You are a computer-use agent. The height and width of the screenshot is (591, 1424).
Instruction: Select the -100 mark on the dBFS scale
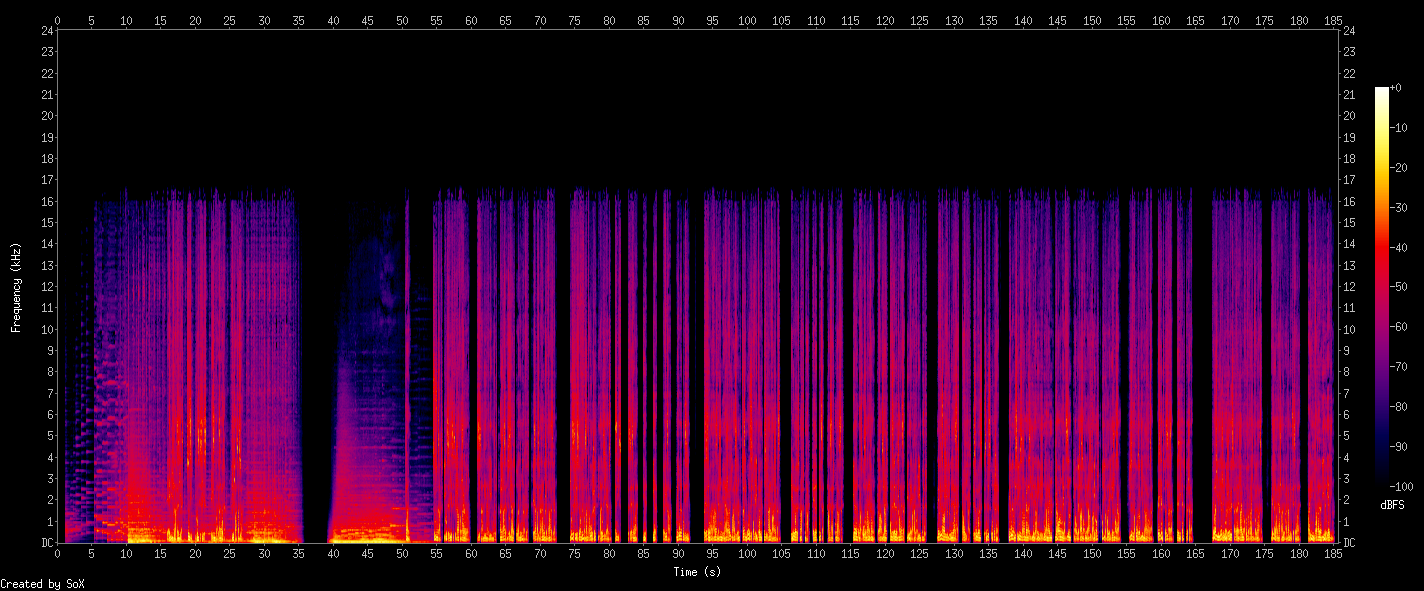click(1401, 485)
